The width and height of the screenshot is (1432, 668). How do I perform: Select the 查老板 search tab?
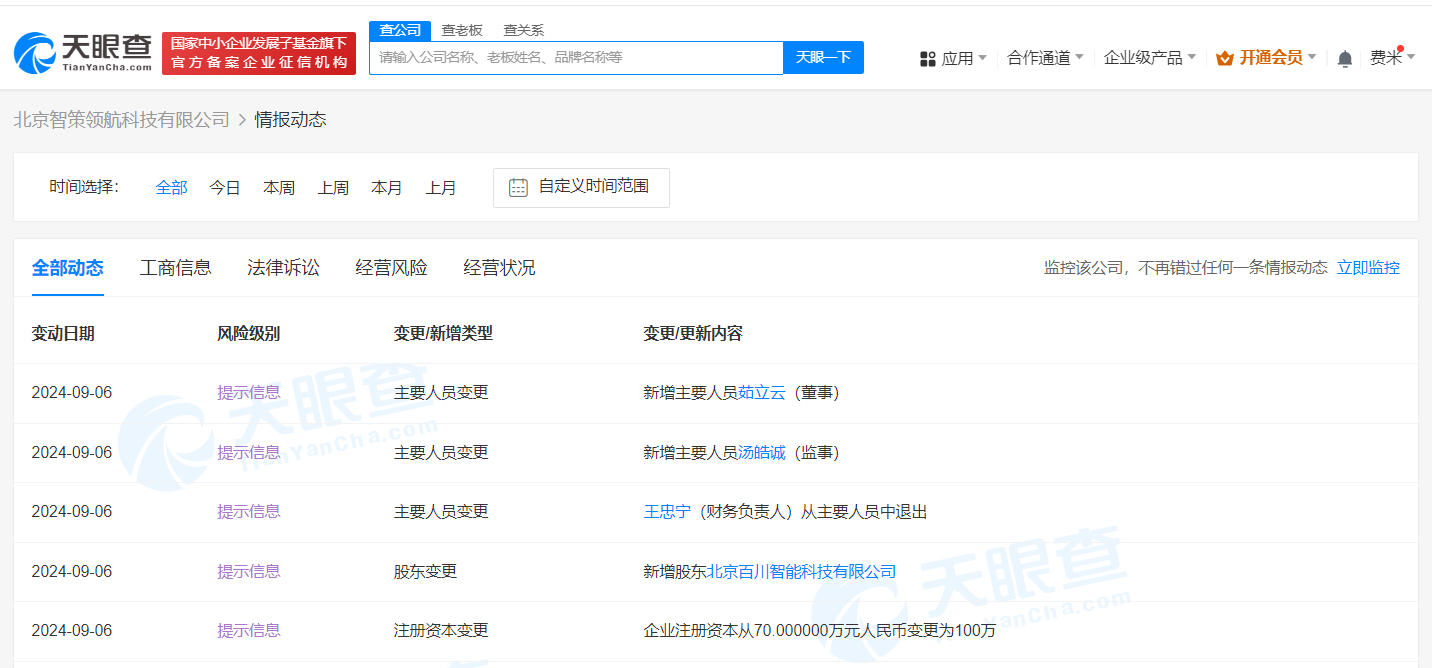click(x=462, y=30)
